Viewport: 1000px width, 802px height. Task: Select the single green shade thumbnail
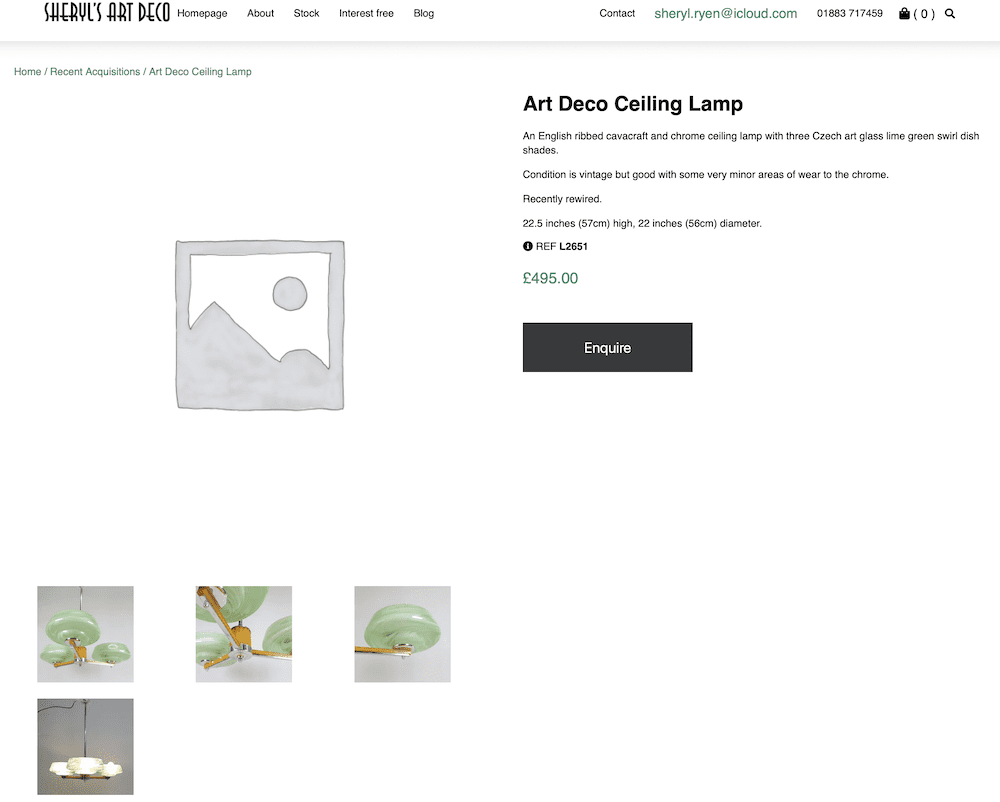click(402, 634)
